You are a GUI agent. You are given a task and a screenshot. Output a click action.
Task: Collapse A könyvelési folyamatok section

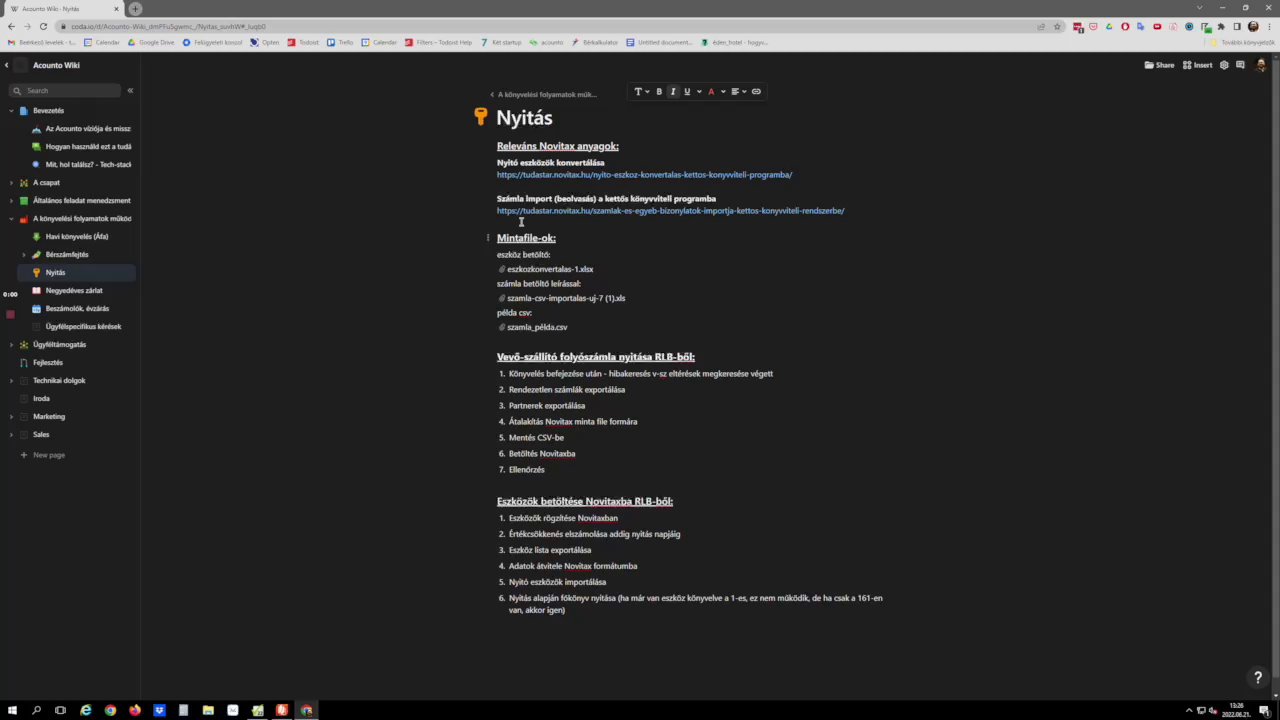point(11,219)
